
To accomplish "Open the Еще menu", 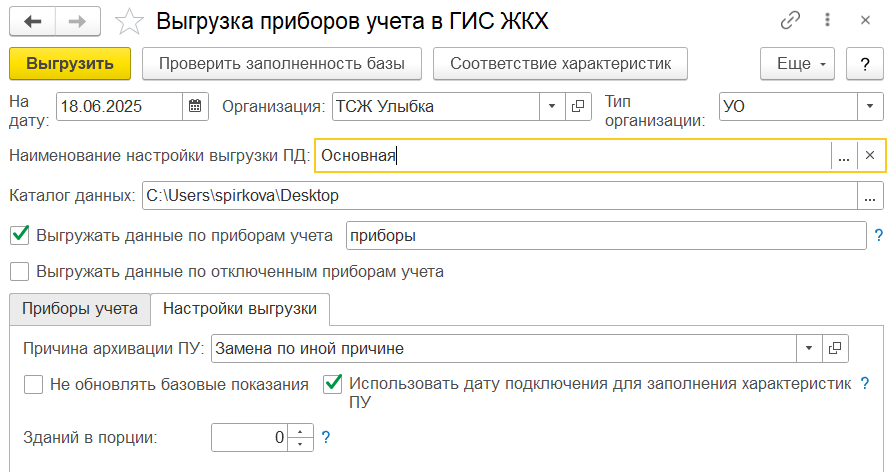I will tap(797, 64).
